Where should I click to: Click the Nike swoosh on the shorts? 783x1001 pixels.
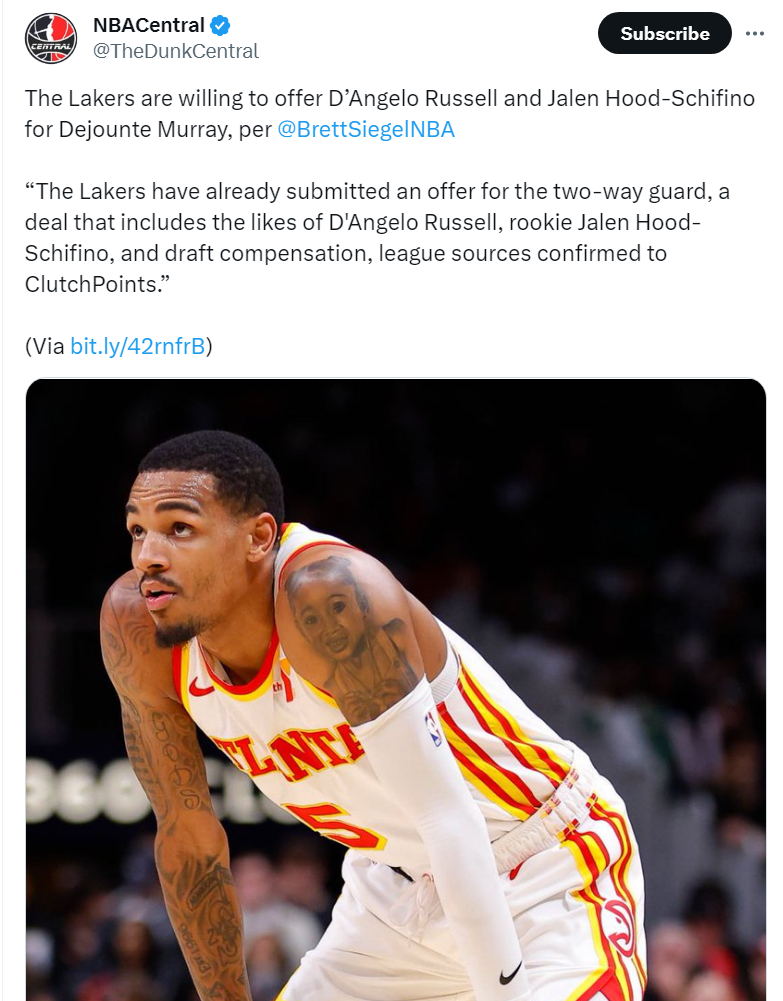pyautogui.click(x=509, y=973)
